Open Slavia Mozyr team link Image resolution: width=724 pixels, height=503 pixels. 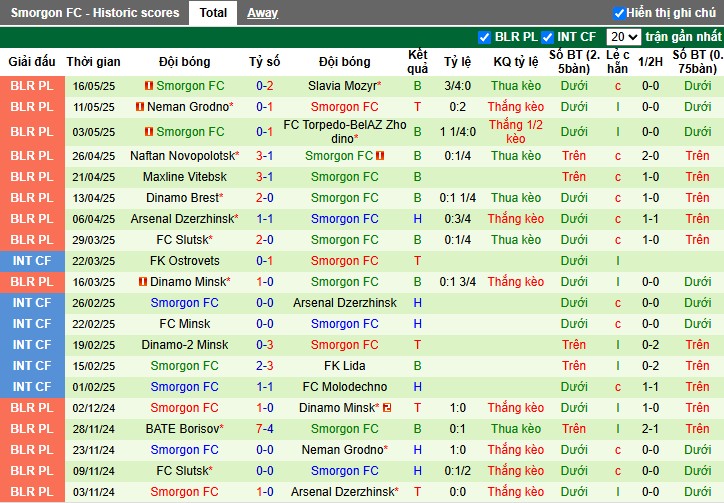click(x=343, y=86)
